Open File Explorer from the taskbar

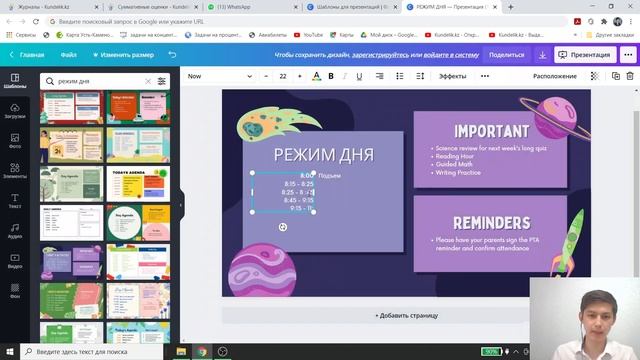tap(181, 351)
